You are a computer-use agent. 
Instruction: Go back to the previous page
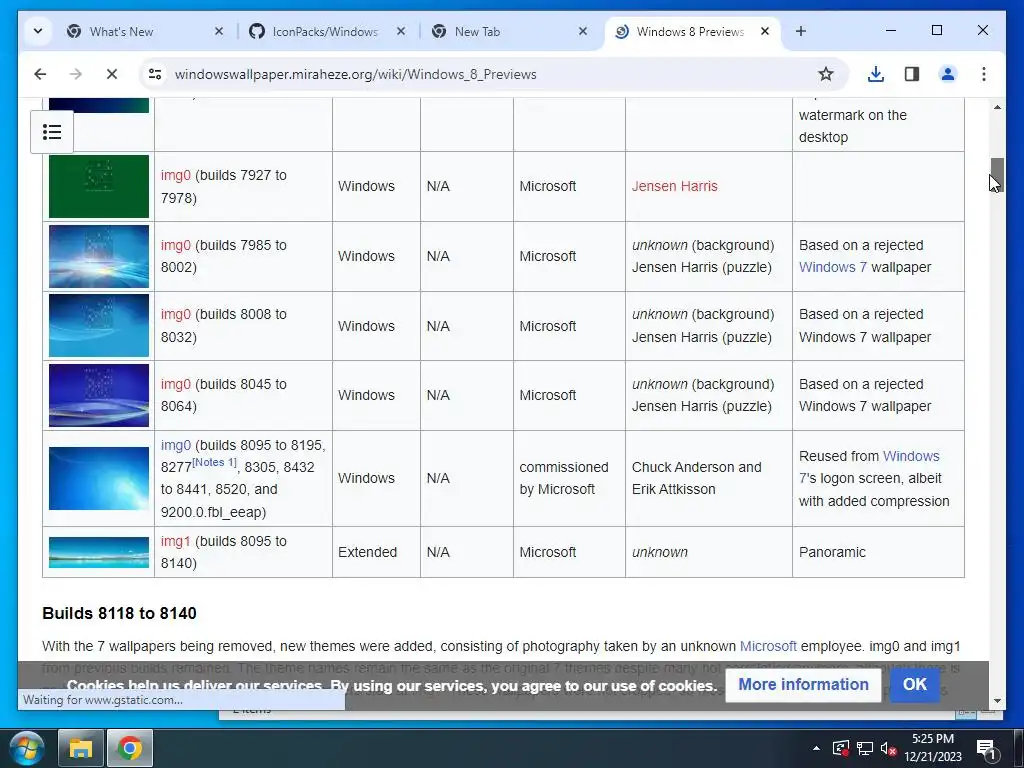coord(40,74)
